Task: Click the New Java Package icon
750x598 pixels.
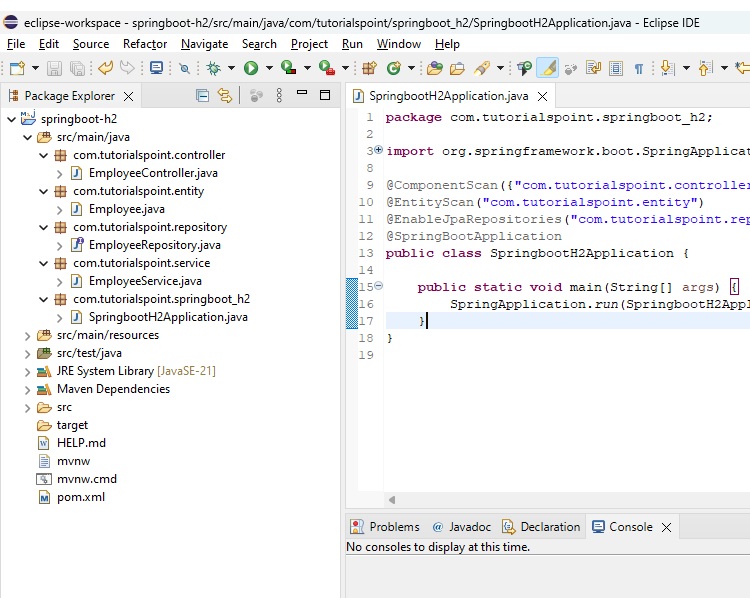Action: 369,68
